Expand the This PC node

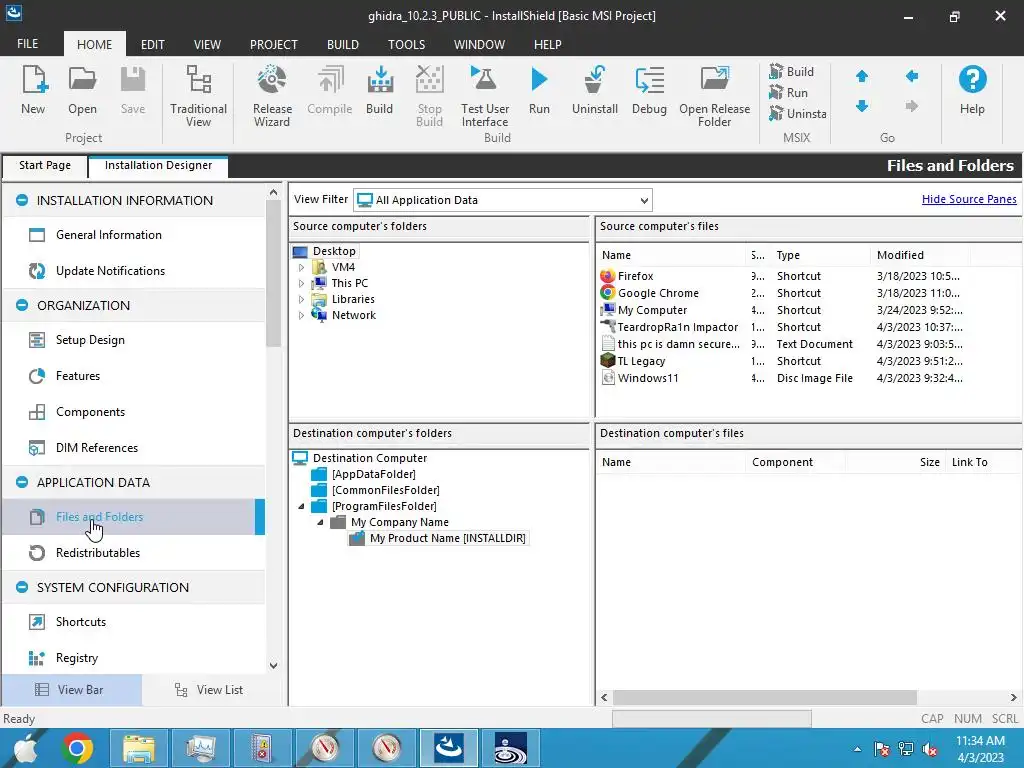[x=301, y=283]
